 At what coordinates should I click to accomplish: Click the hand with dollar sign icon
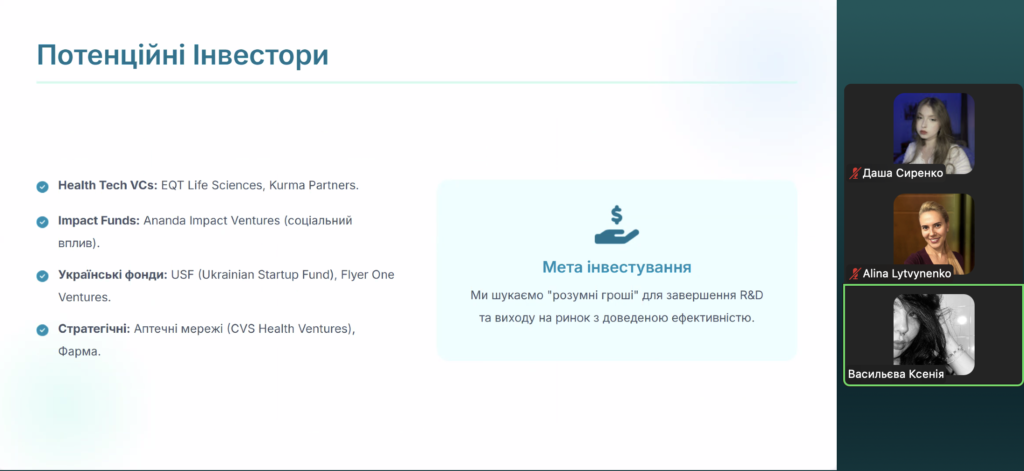616,225
